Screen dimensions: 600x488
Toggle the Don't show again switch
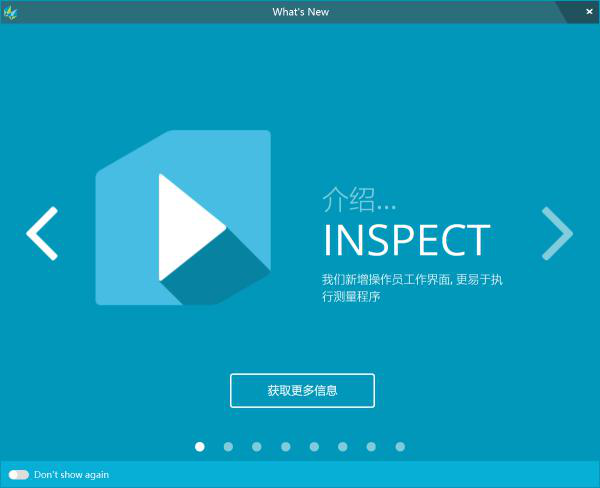pos(18,475)
